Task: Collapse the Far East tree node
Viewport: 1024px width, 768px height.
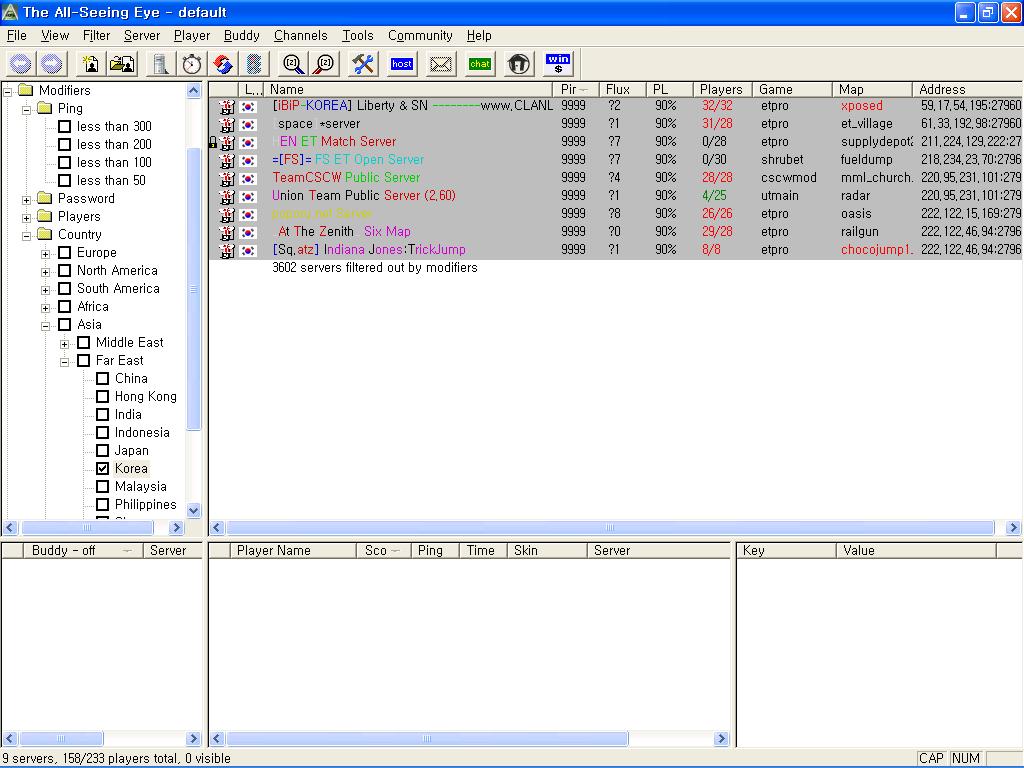Action: coord(65,361)
